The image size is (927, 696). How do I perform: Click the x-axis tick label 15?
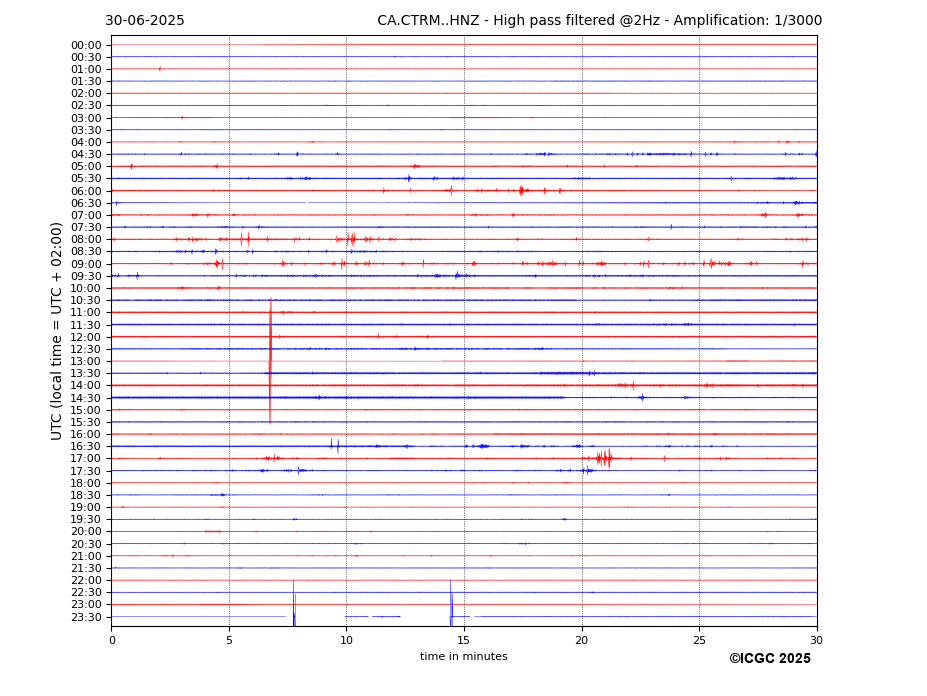click(x=464, y=640)
